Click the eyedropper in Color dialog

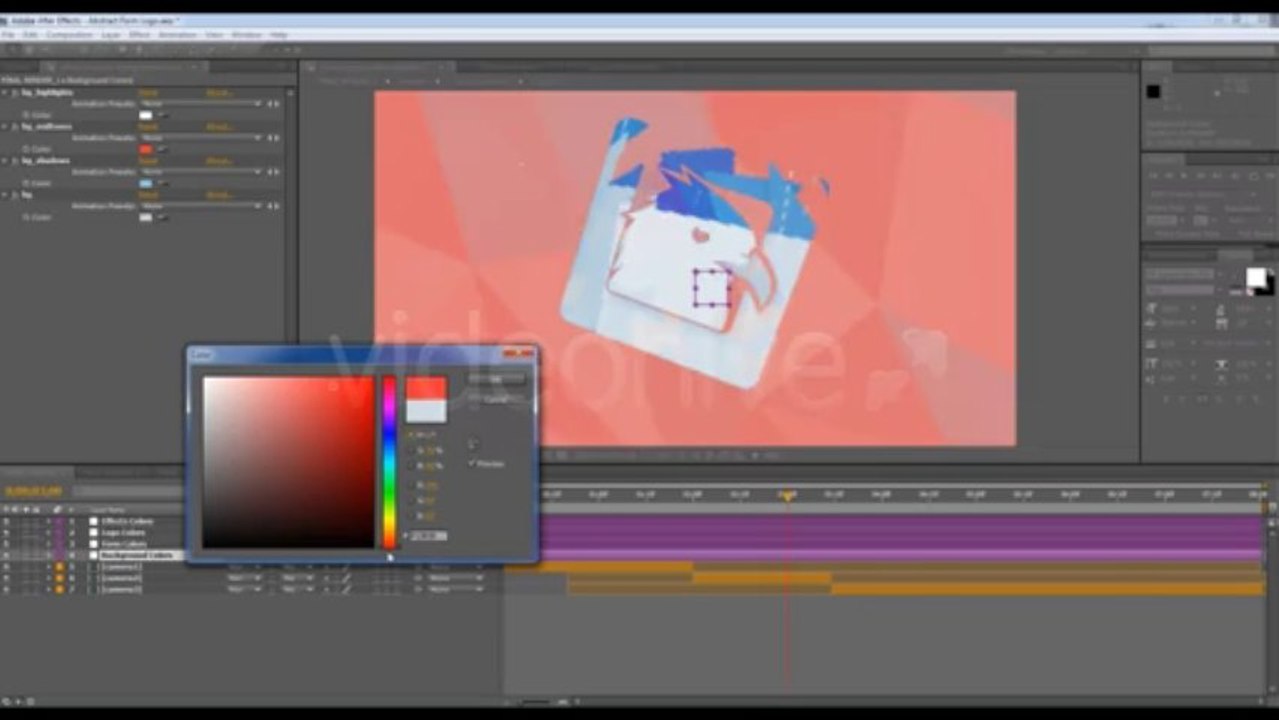click(473, 442)
